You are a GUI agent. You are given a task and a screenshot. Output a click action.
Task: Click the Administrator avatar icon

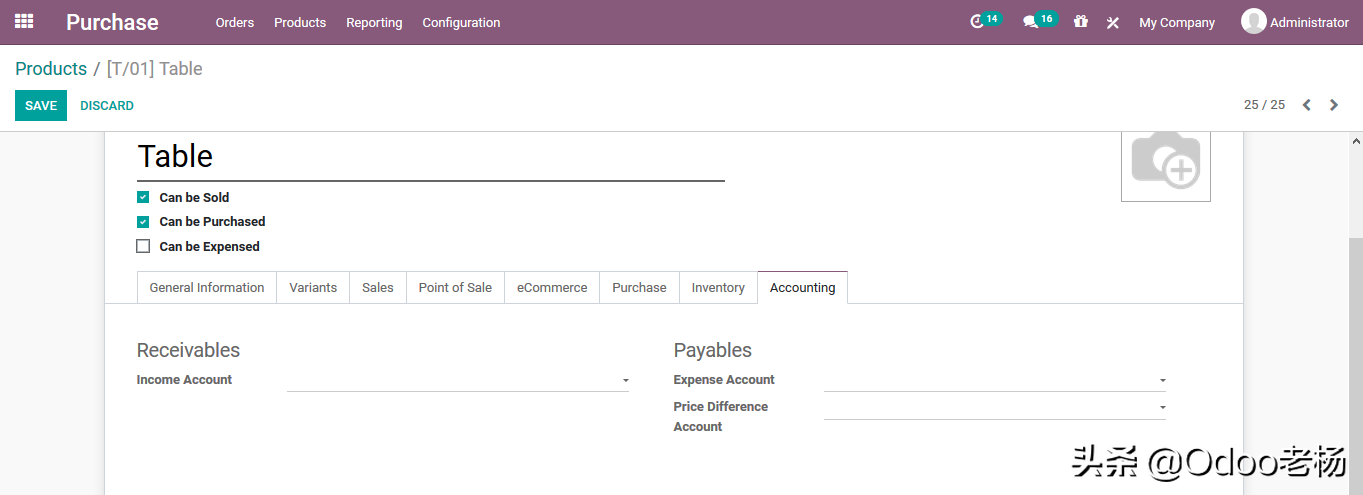(x=1253, y=21)
